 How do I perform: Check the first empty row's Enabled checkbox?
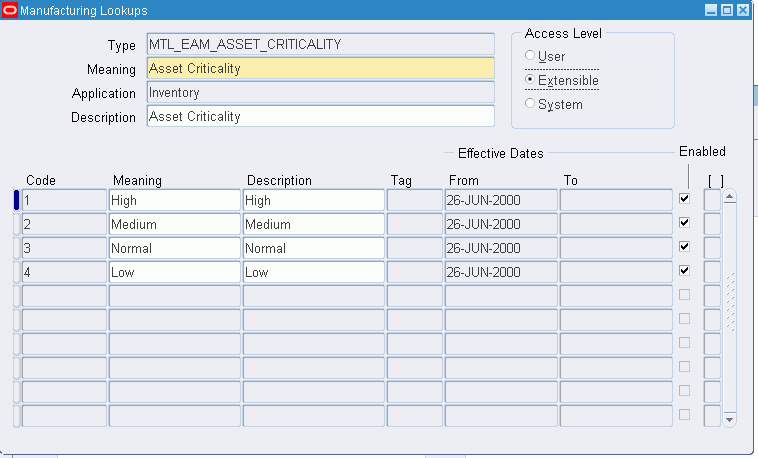[684, 295]
